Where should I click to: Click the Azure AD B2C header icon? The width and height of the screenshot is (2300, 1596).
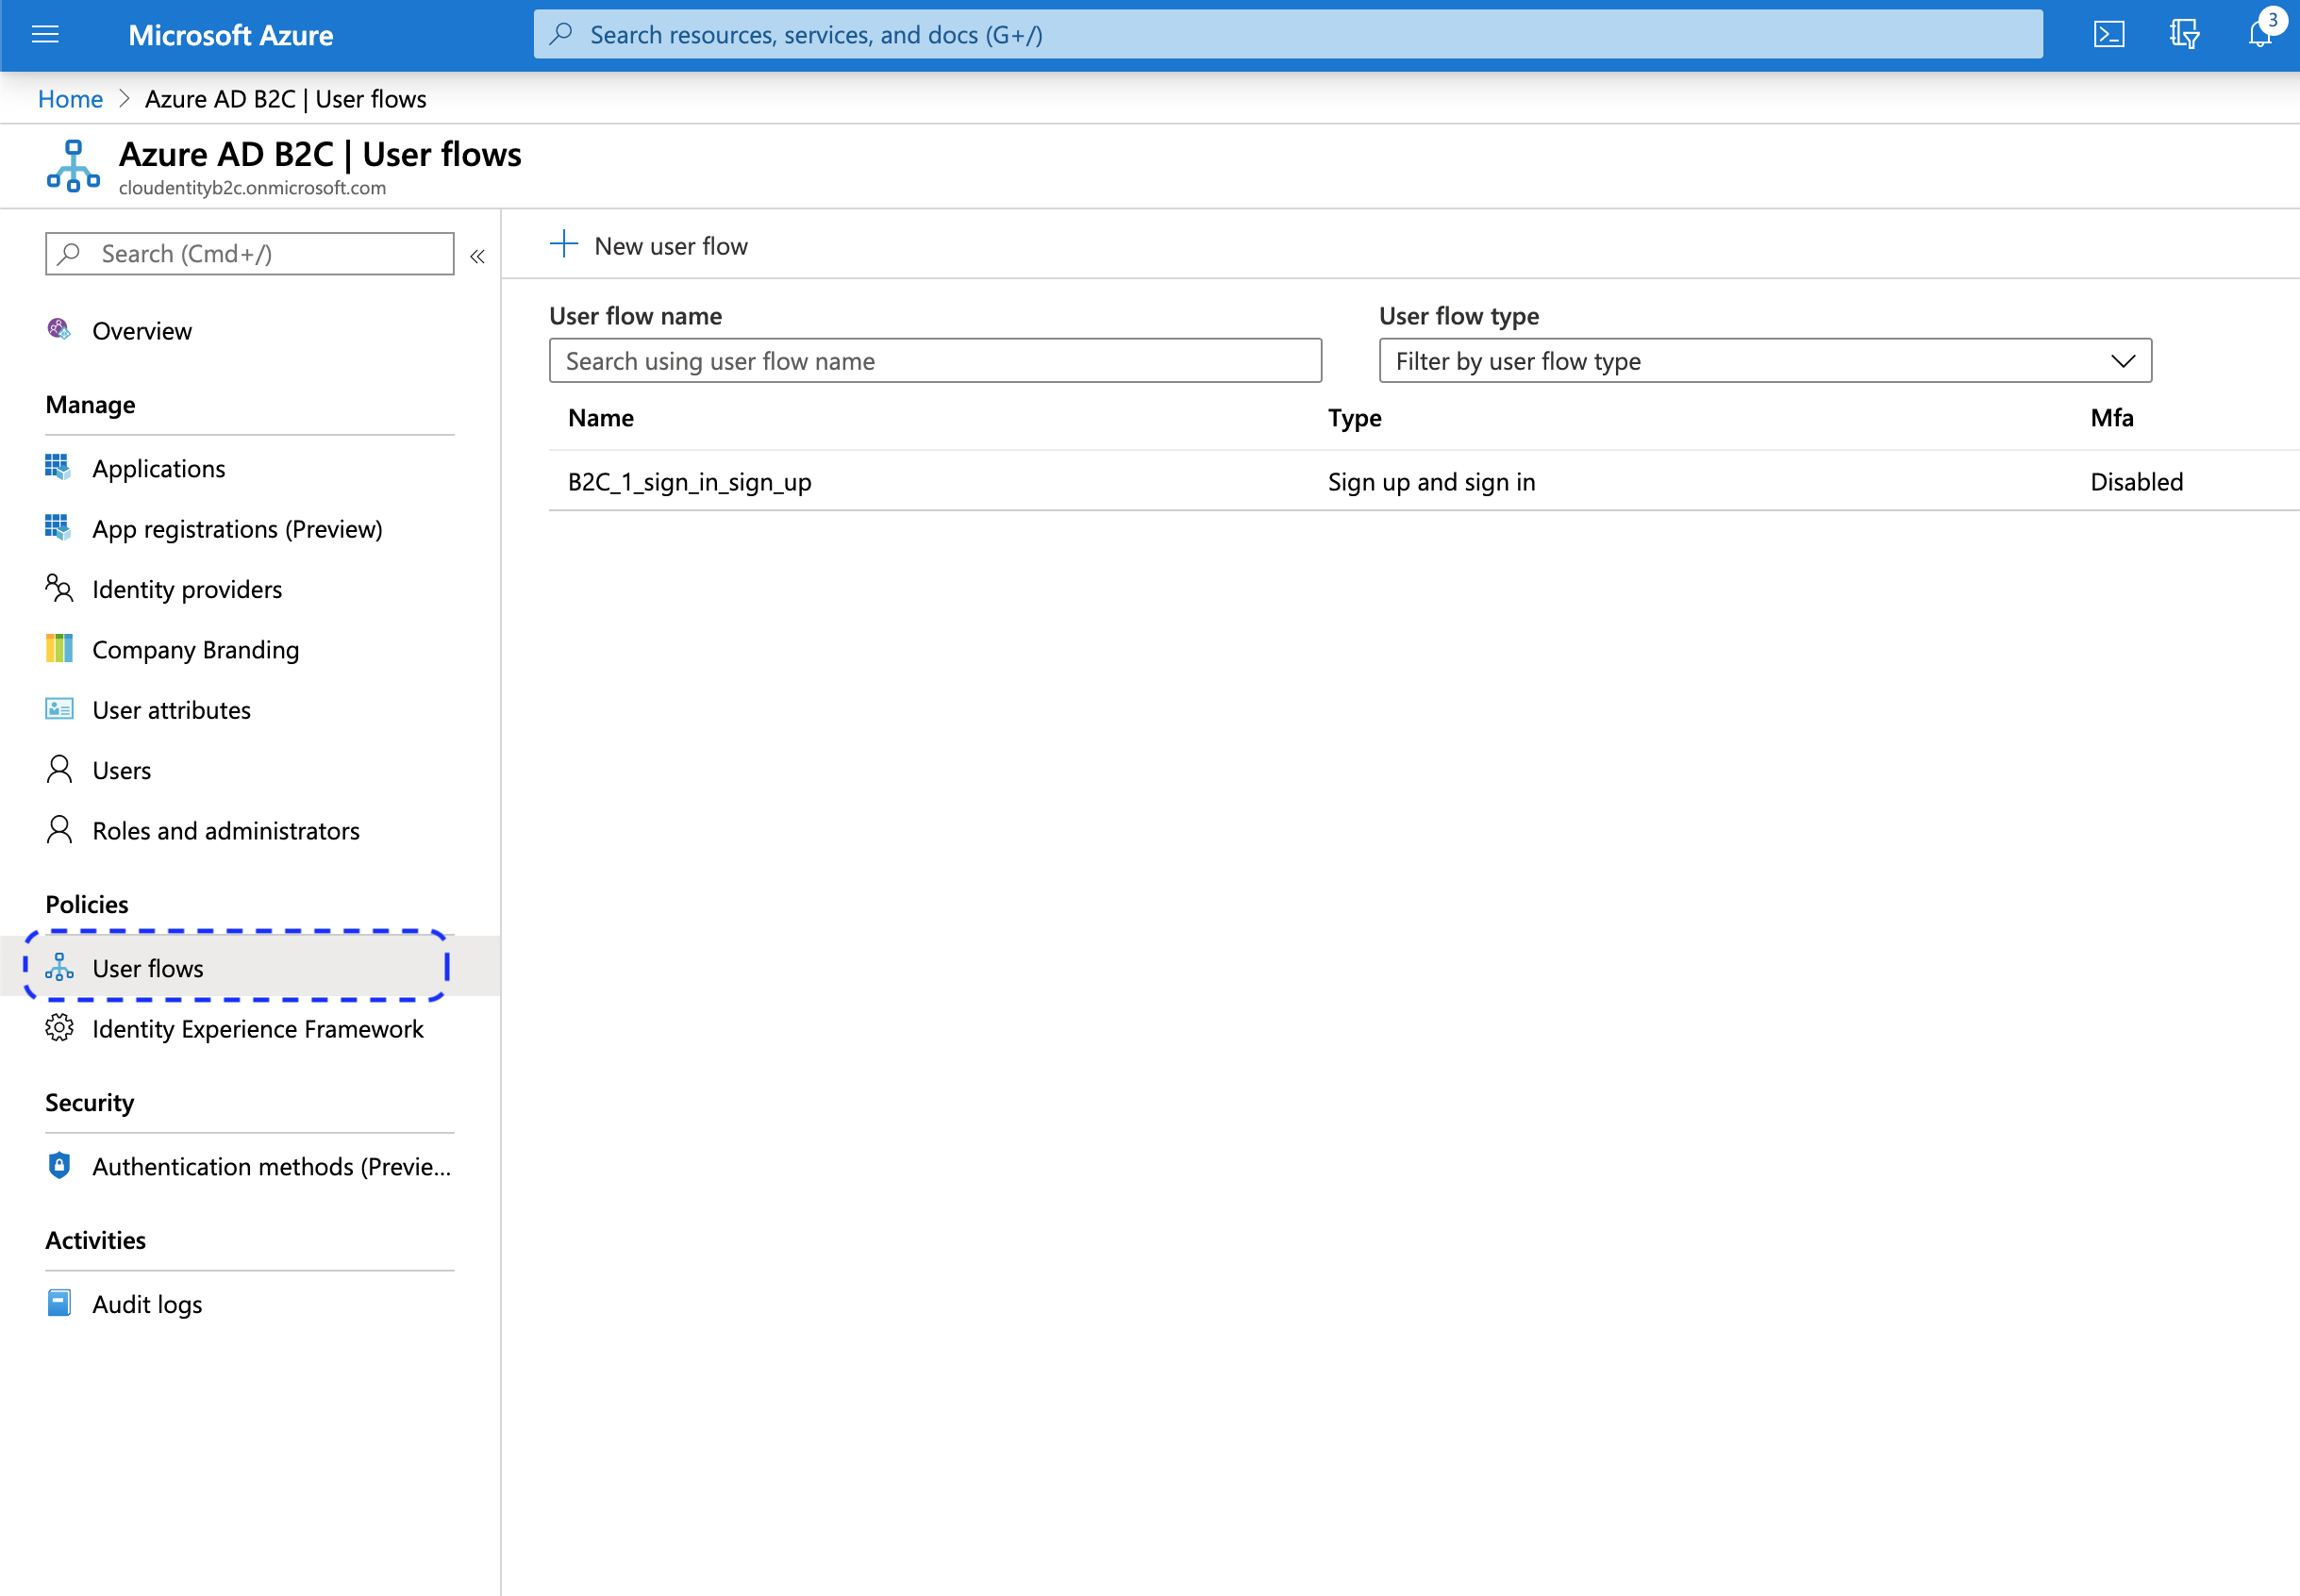[73, 166]
